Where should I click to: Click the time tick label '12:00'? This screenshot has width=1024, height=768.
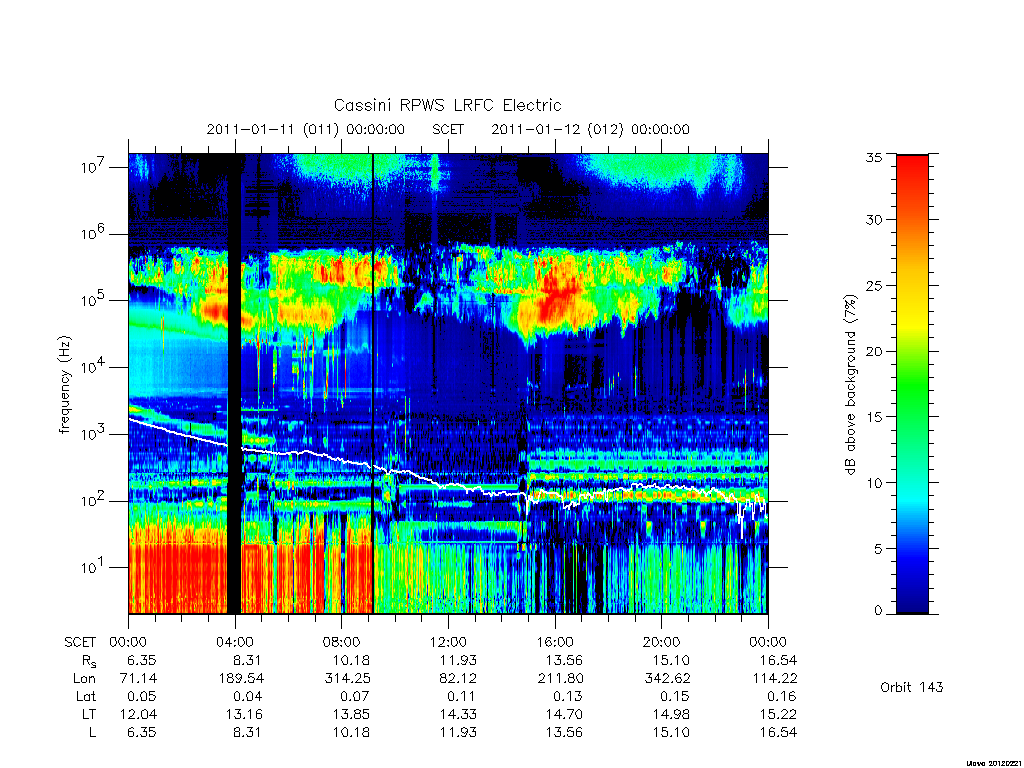point(449,642)
